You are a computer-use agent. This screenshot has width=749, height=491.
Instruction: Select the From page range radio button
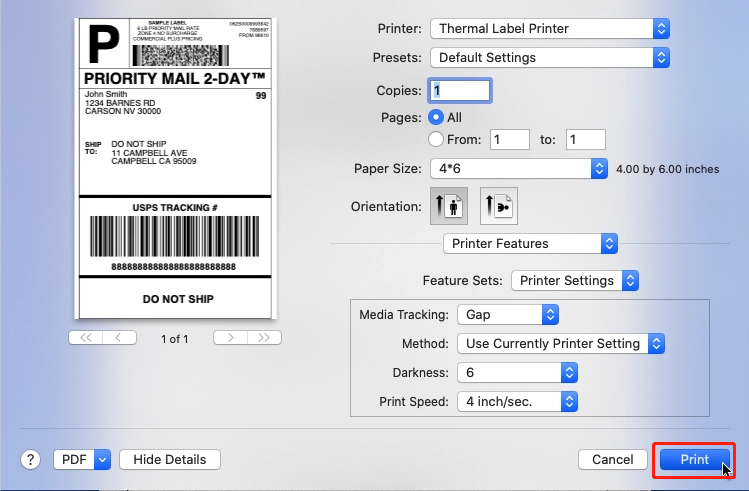click(x=436, y=139)
